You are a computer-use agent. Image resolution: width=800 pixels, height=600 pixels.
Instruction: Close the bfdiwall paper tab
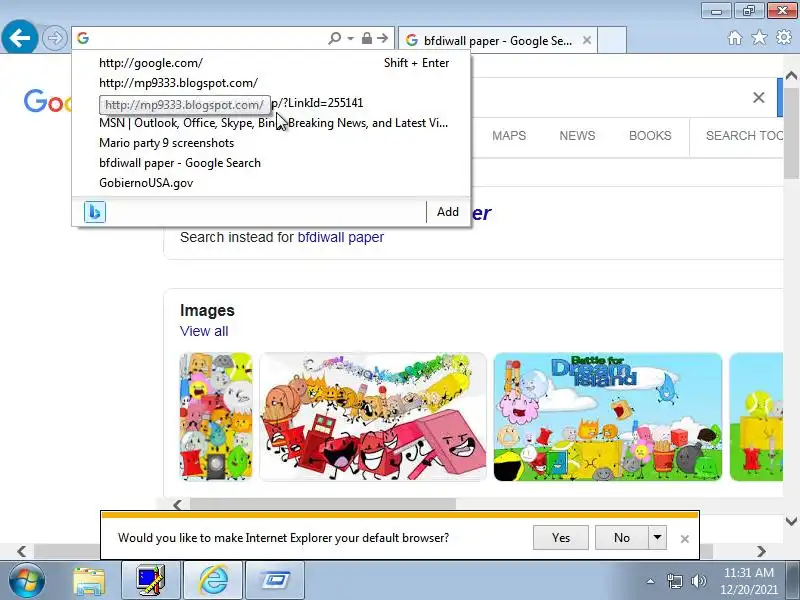[x=587, y=40]
